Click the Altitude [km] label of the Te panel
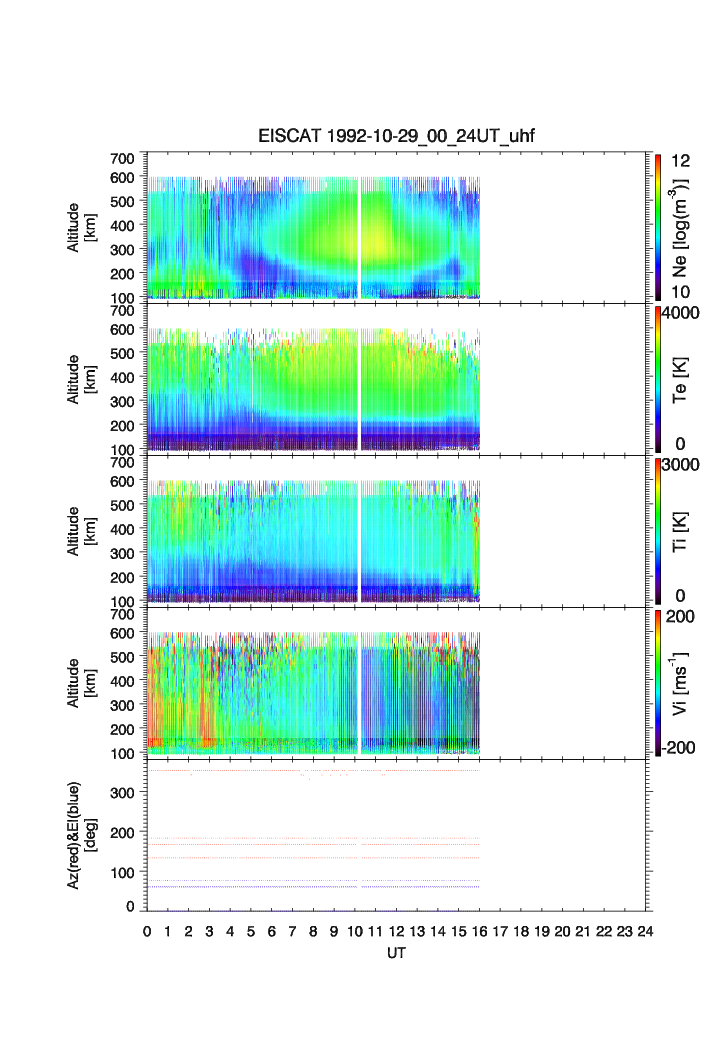 pyautogui.click(x=81, y=380)
